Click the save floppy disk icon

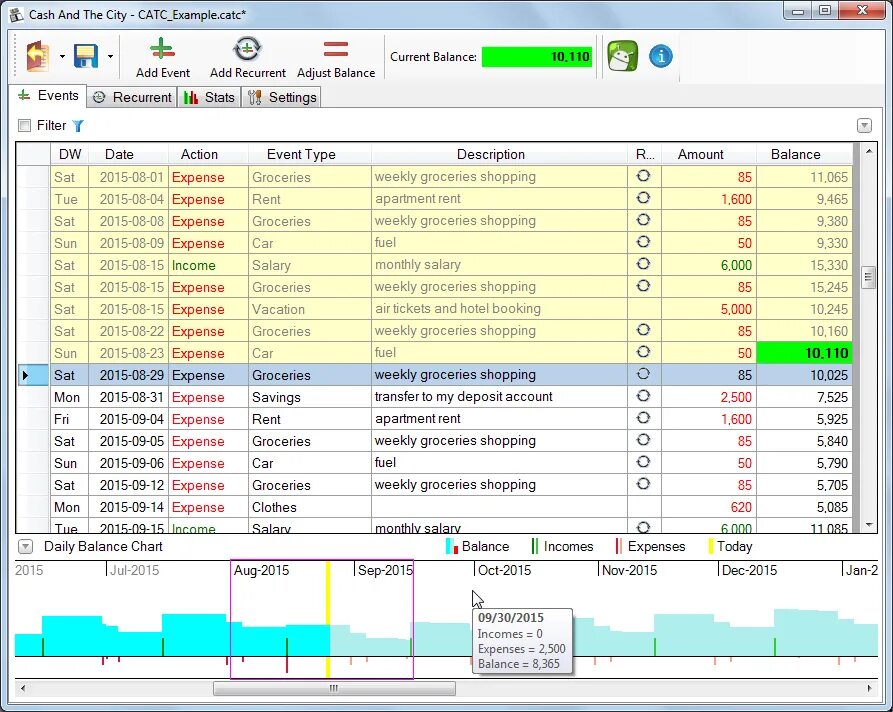pyautogui.click(x=86, y=56)
